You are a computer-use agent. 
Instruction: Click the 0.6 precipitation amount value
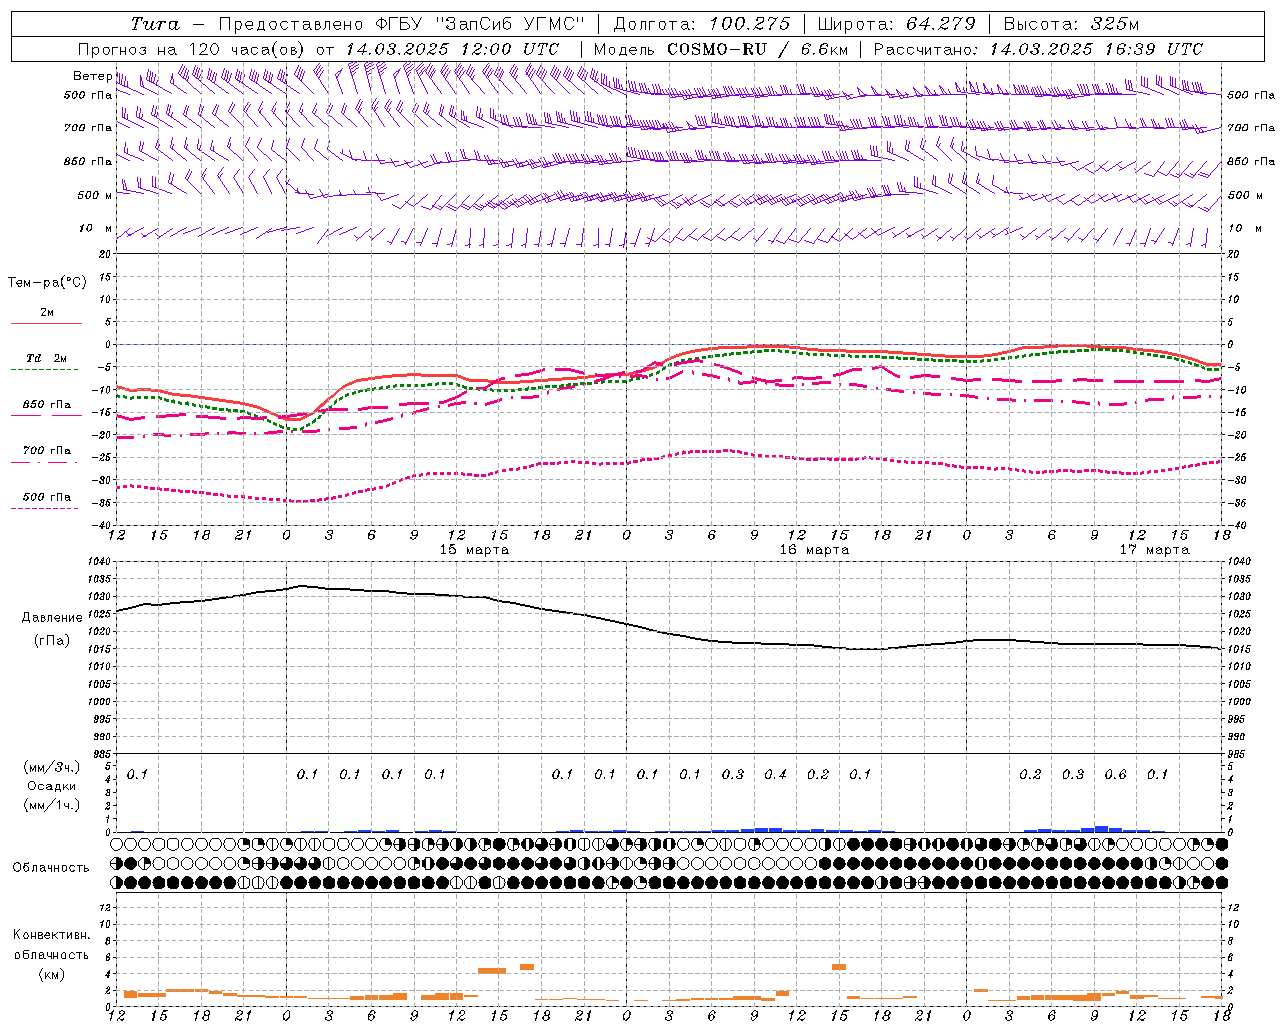point(1115,774)
